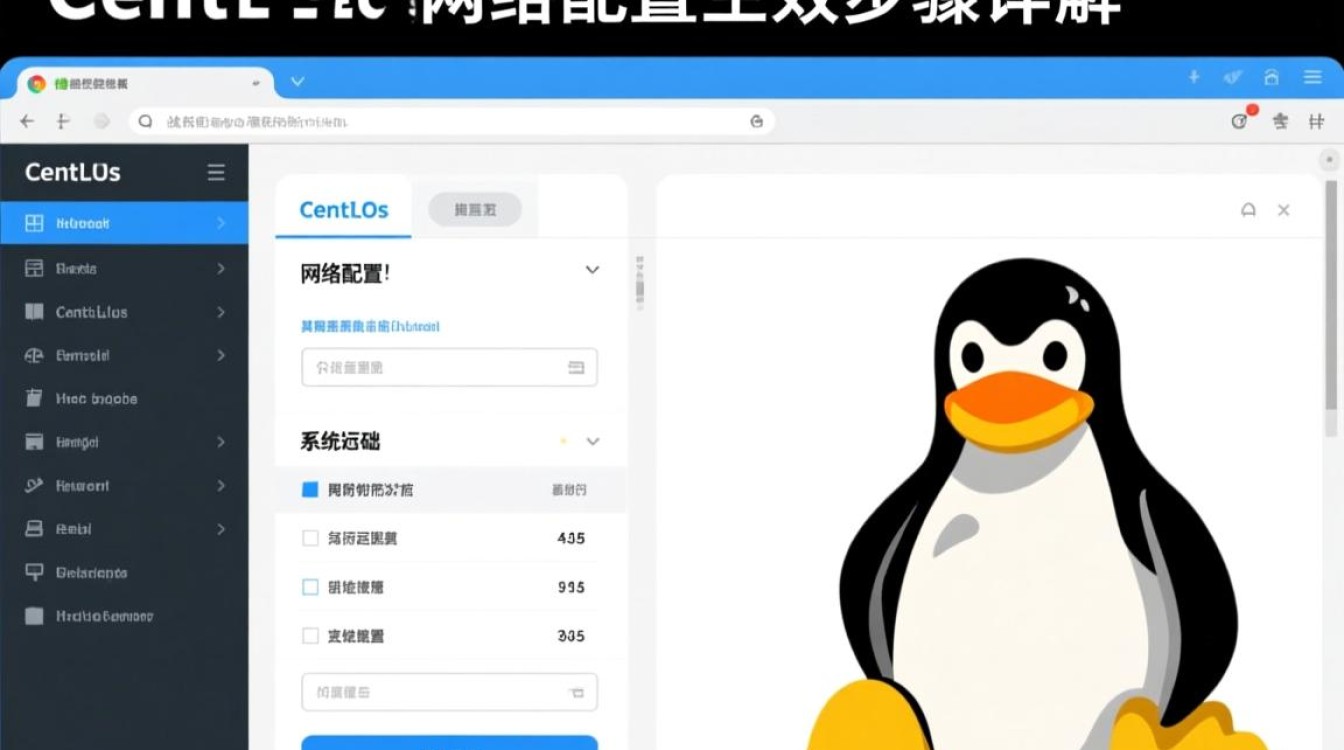
Task: Click the value 305 in the list
Action: (571, 635)
